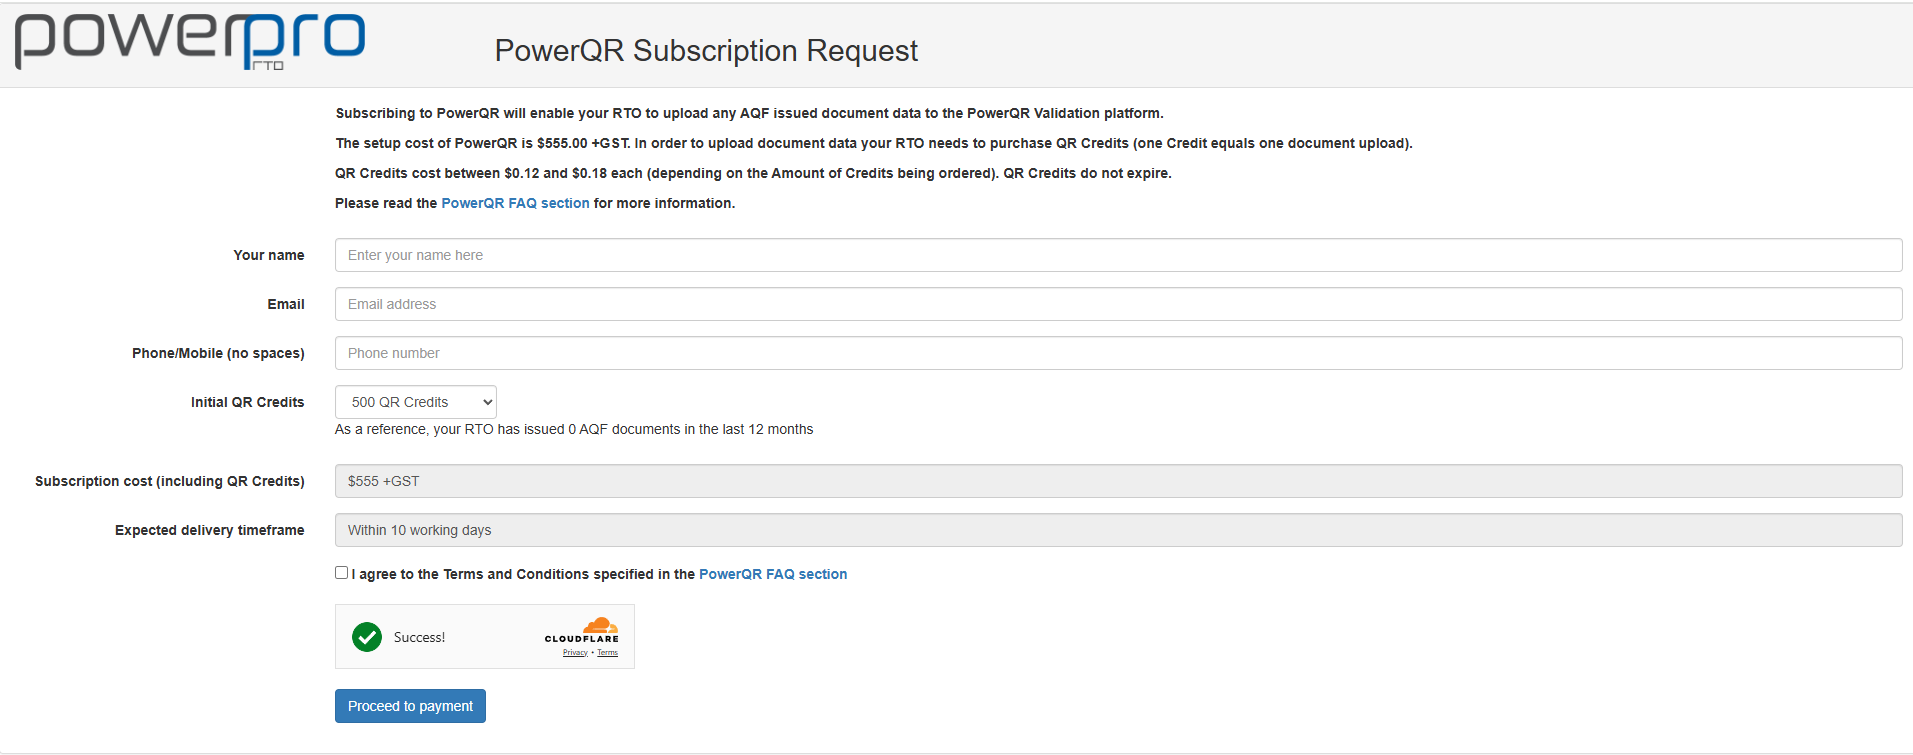Click the Initial QR Credits label
This screenshot has height=755, width=1913.
(247, 402)
